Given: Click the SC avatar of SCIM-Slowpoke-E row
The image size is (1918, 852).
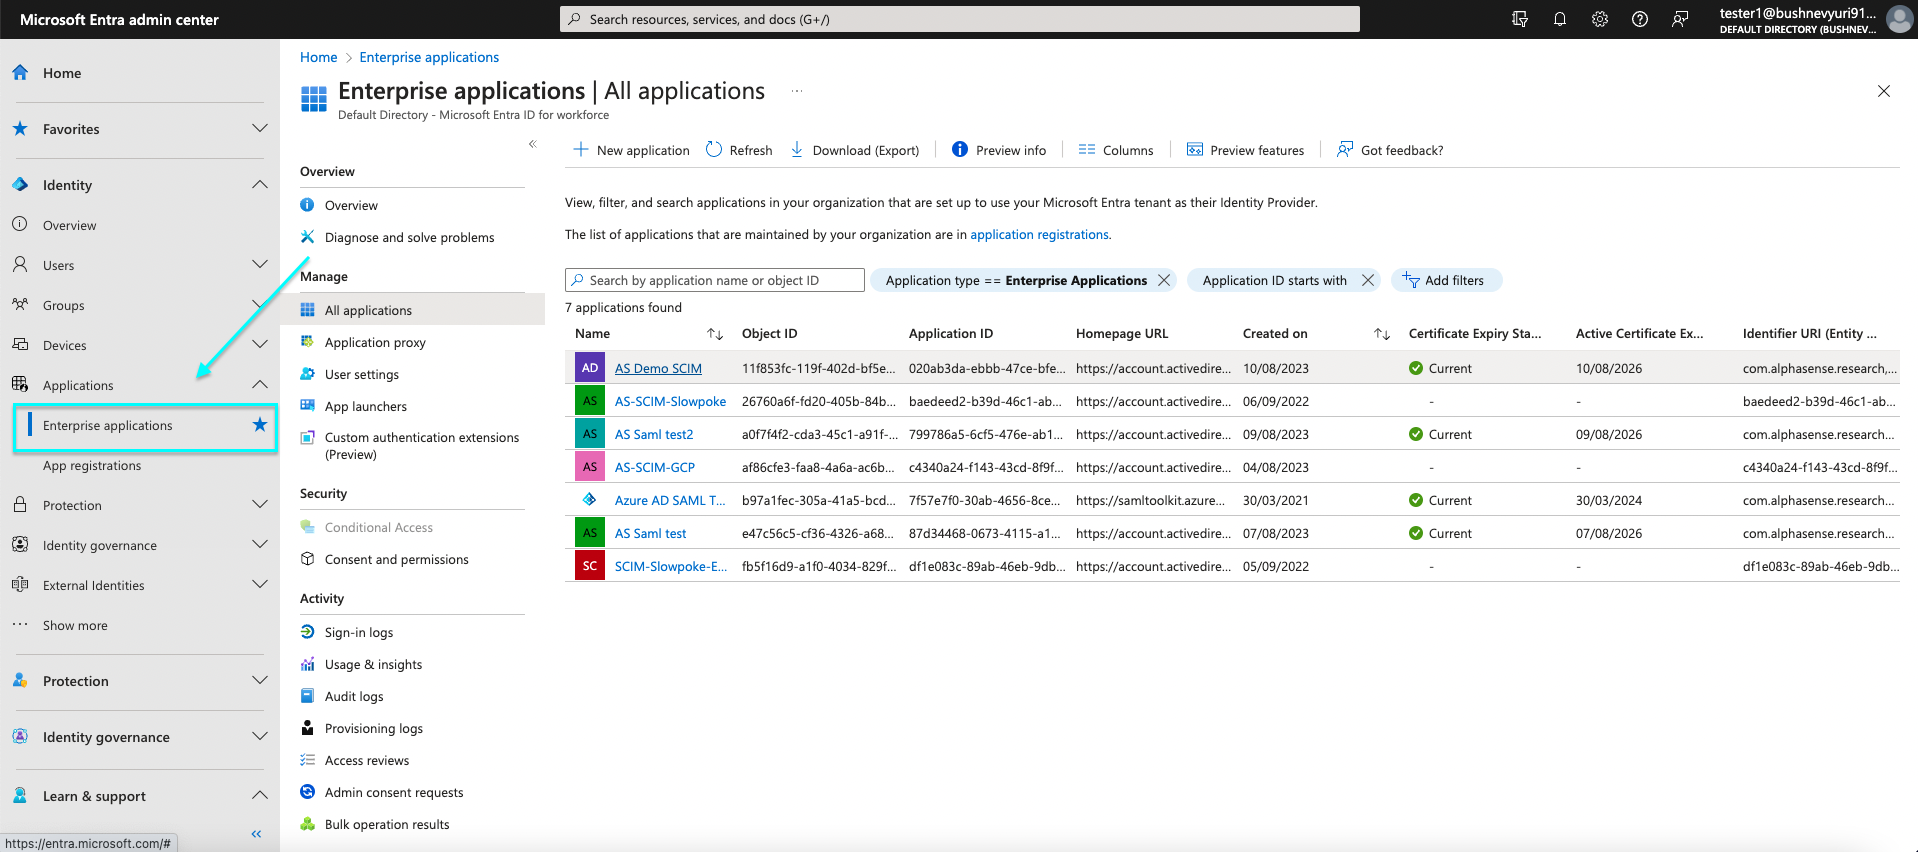Looking at the screenshot, I should click(x=590, y=566).
